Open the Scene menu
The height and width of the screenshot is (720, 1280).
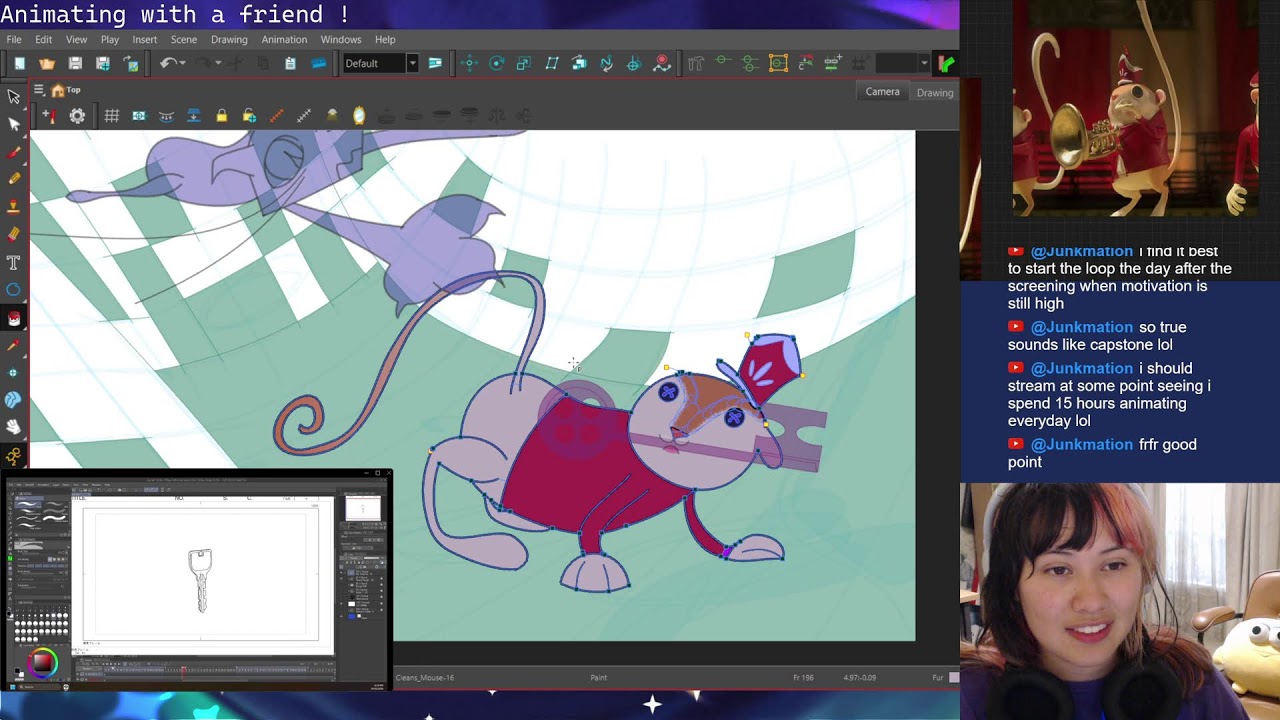pos(184,39)
